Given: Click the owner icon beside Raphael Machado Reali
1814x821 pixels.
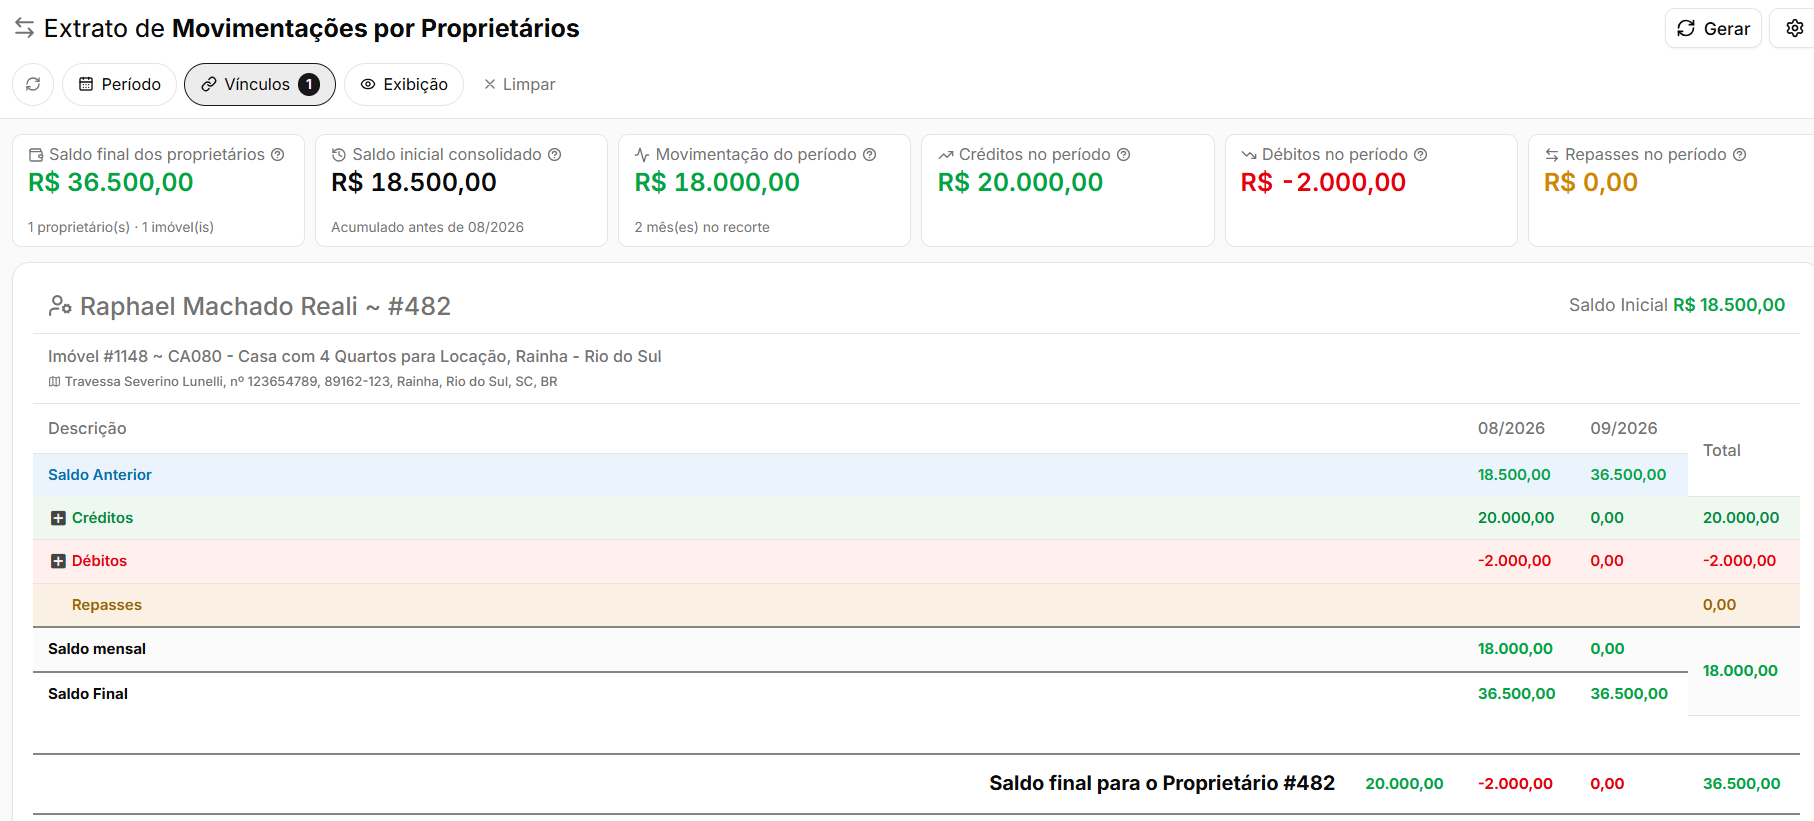Looking at the screenshot, I should coord(60,306).
